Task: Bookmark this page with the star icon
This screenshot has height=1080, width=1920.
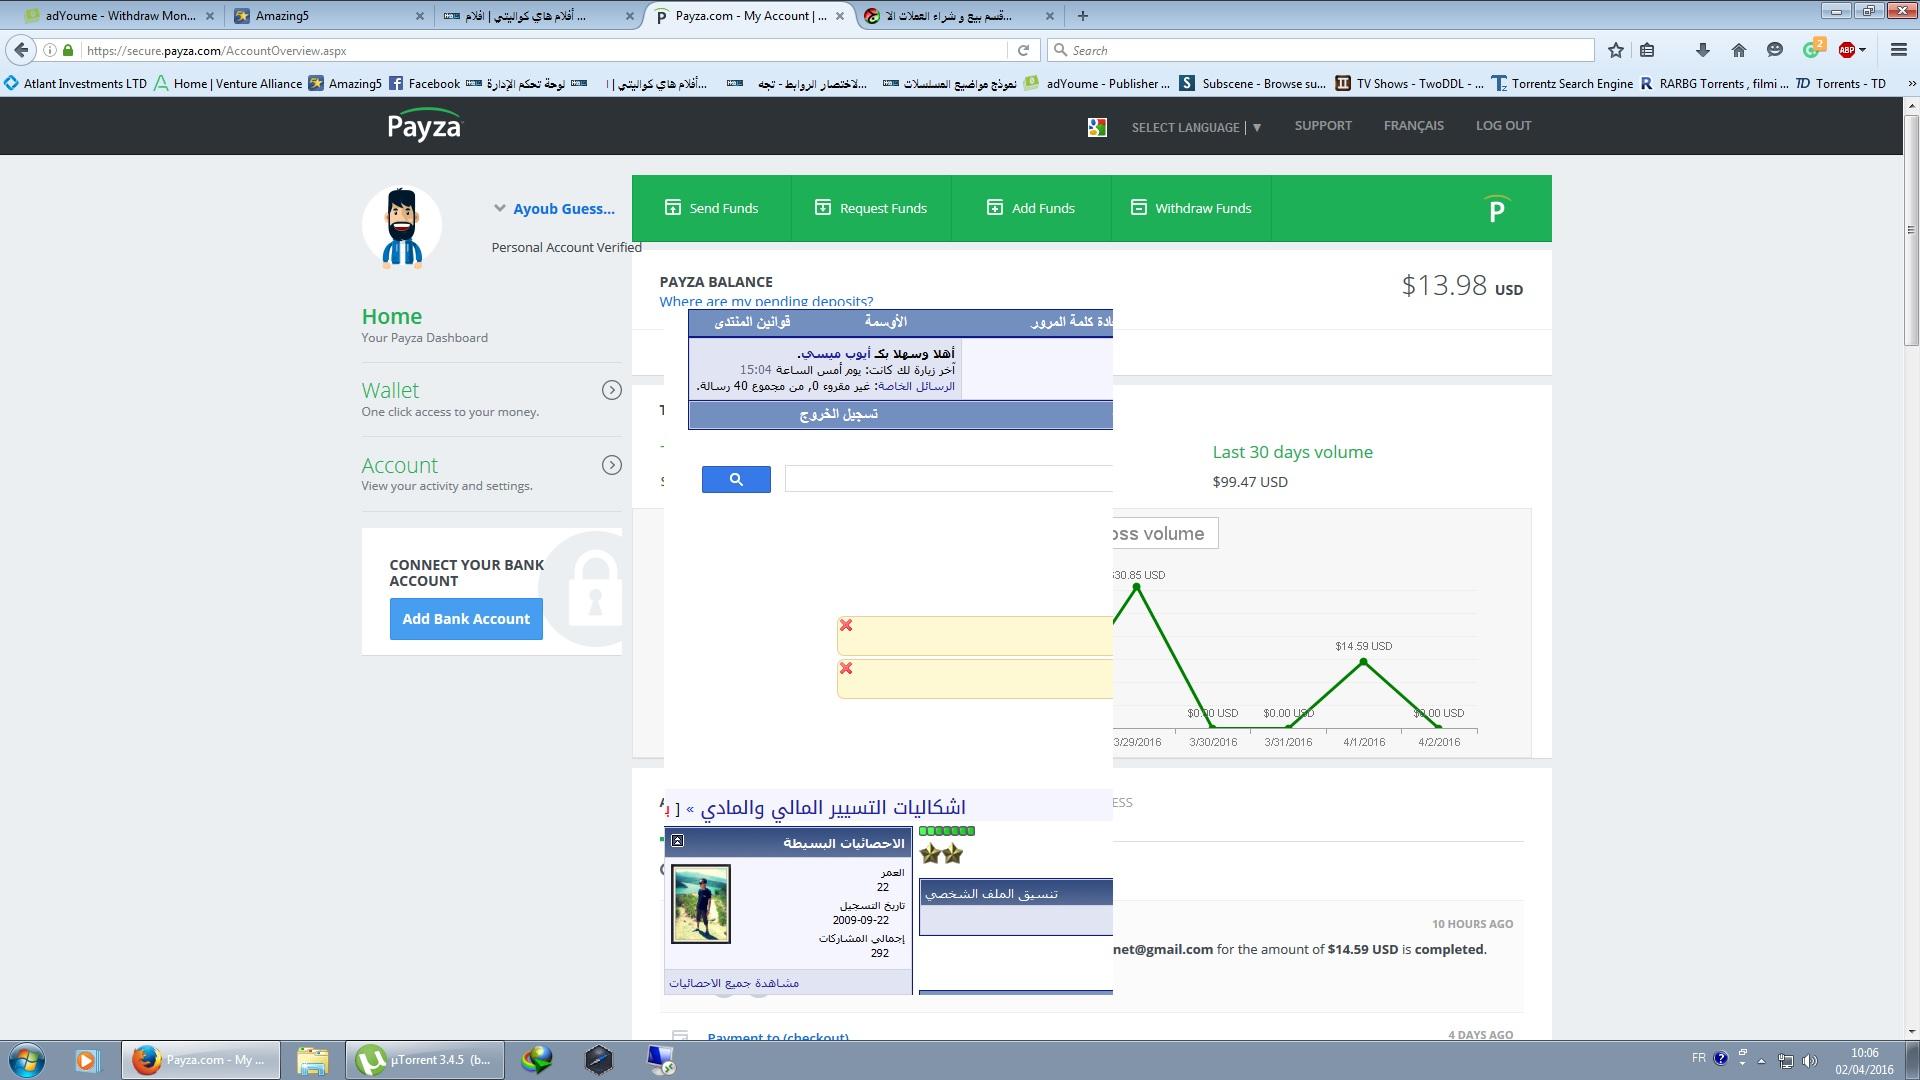Action: click(1615, 50)
